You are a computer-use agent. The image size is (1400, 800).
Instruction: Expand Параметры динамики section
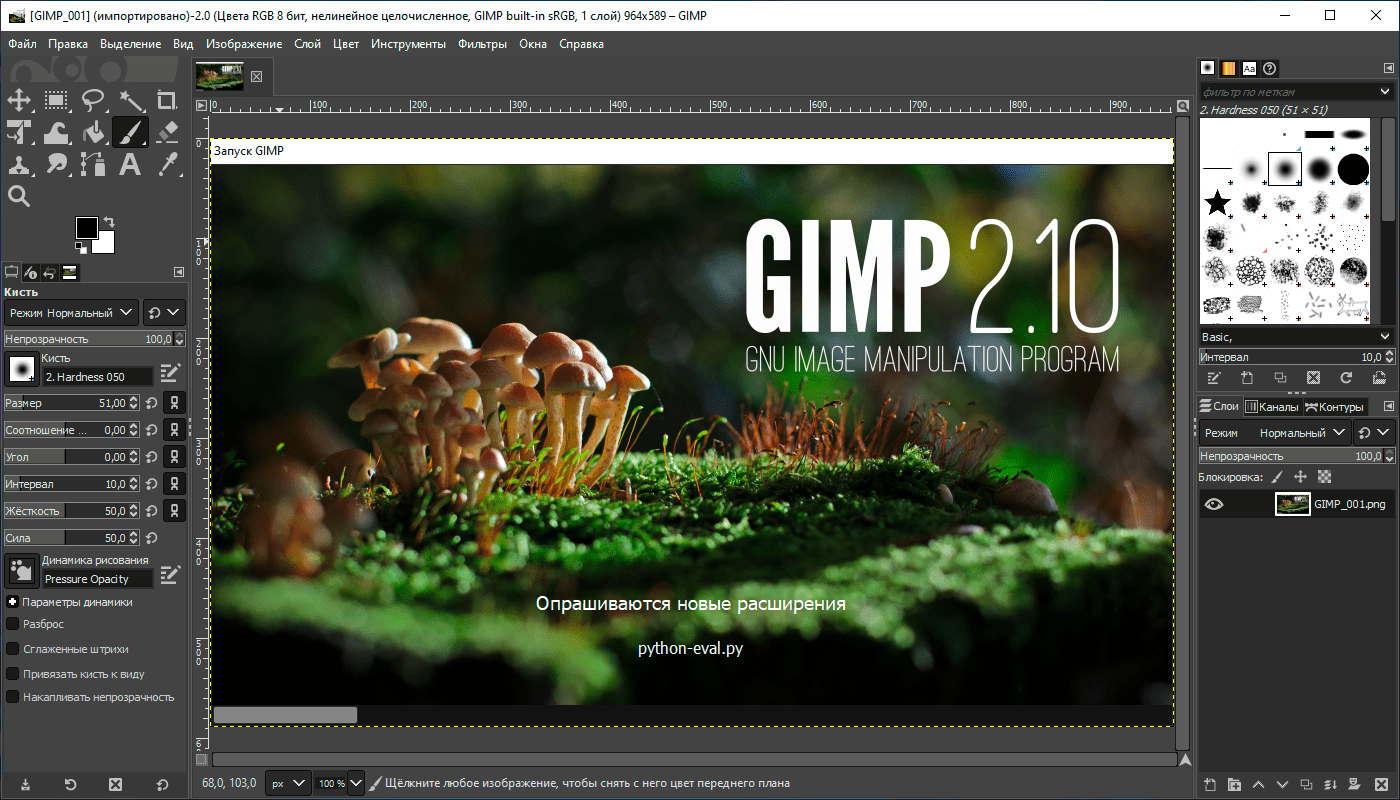(12, 602)
